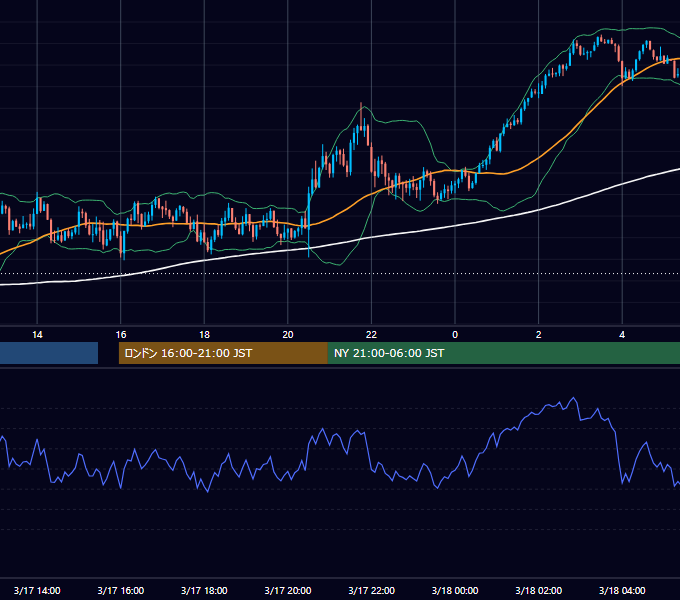
Task: Click the 3/18 04:00 date label
Action: (622, 590)
